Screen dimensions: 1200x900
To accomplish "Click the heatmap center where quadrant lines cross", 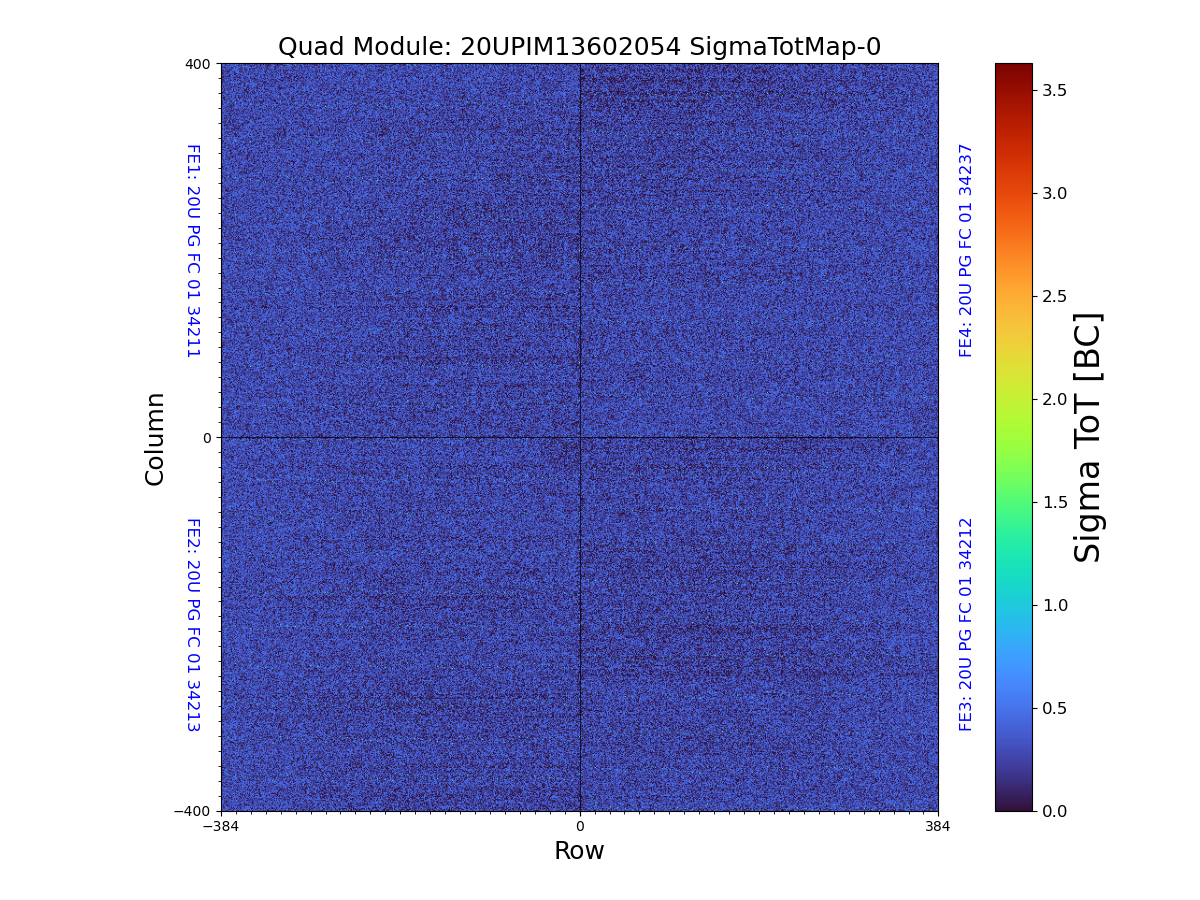I will tap(580, 438).
